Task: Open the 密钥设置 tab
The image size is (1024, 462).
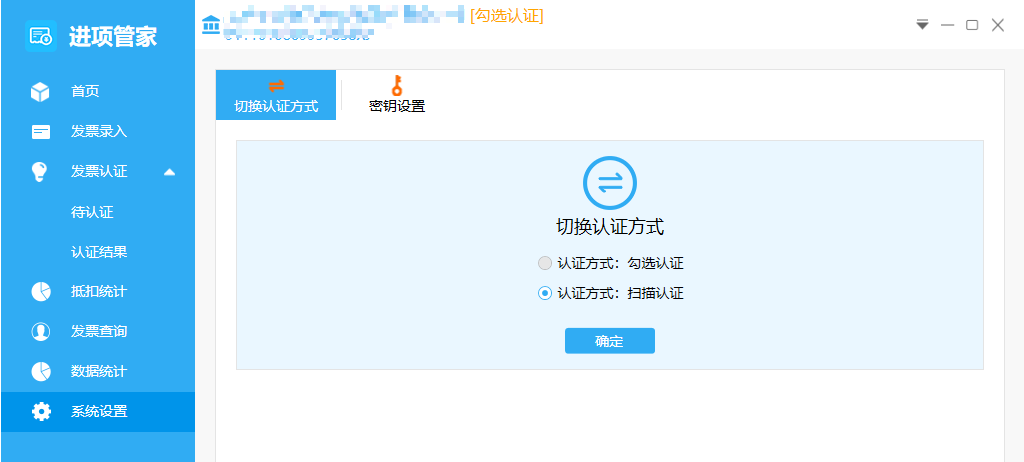Action: 397,95
